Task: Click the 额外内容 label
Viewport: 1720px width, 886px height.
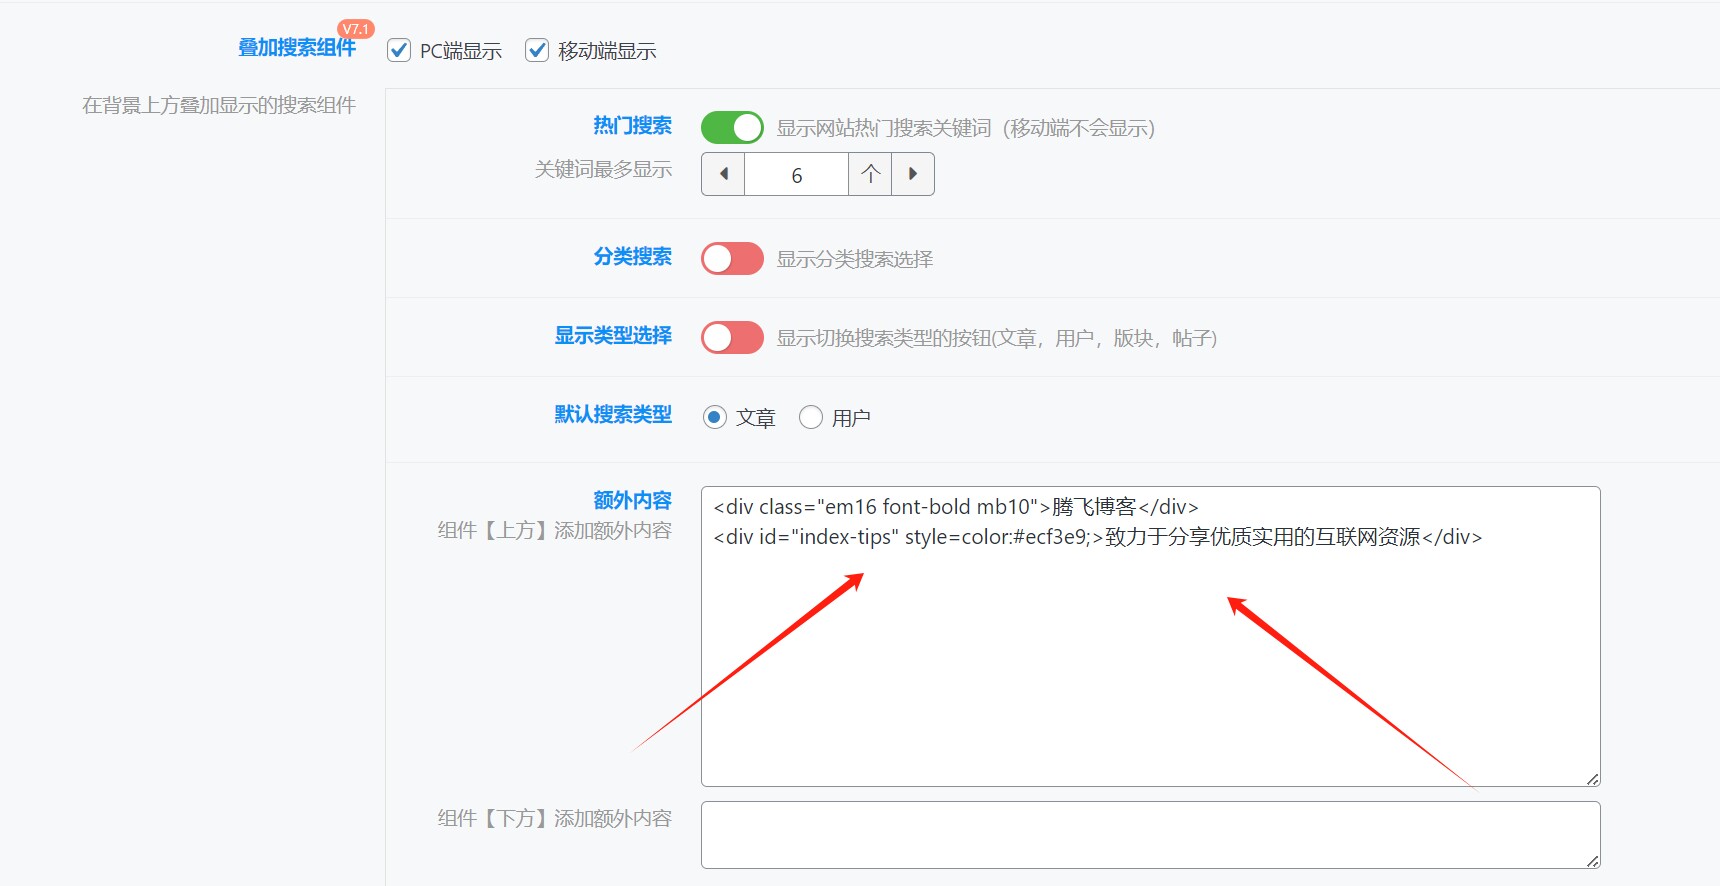Action: (633, 500)
